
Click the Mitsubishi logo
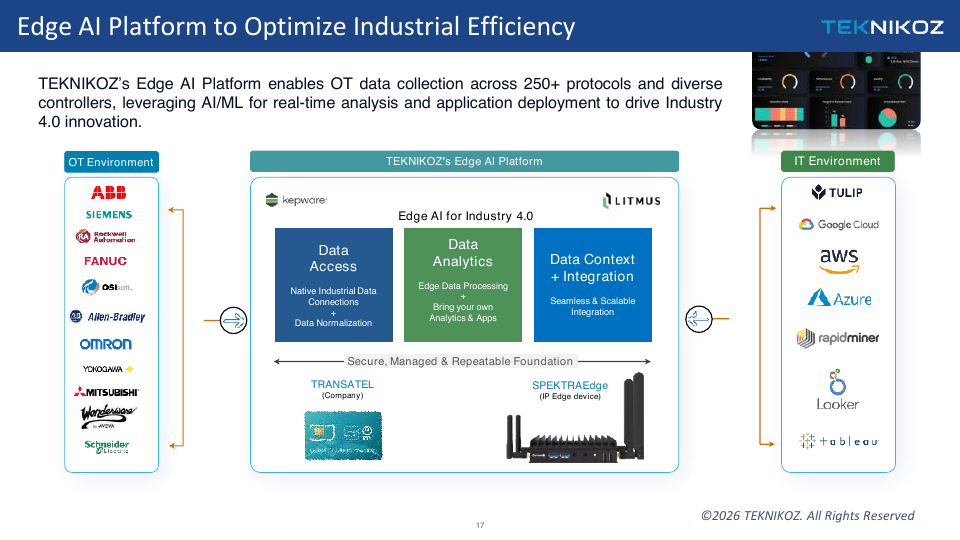click(x=107, y=392)
